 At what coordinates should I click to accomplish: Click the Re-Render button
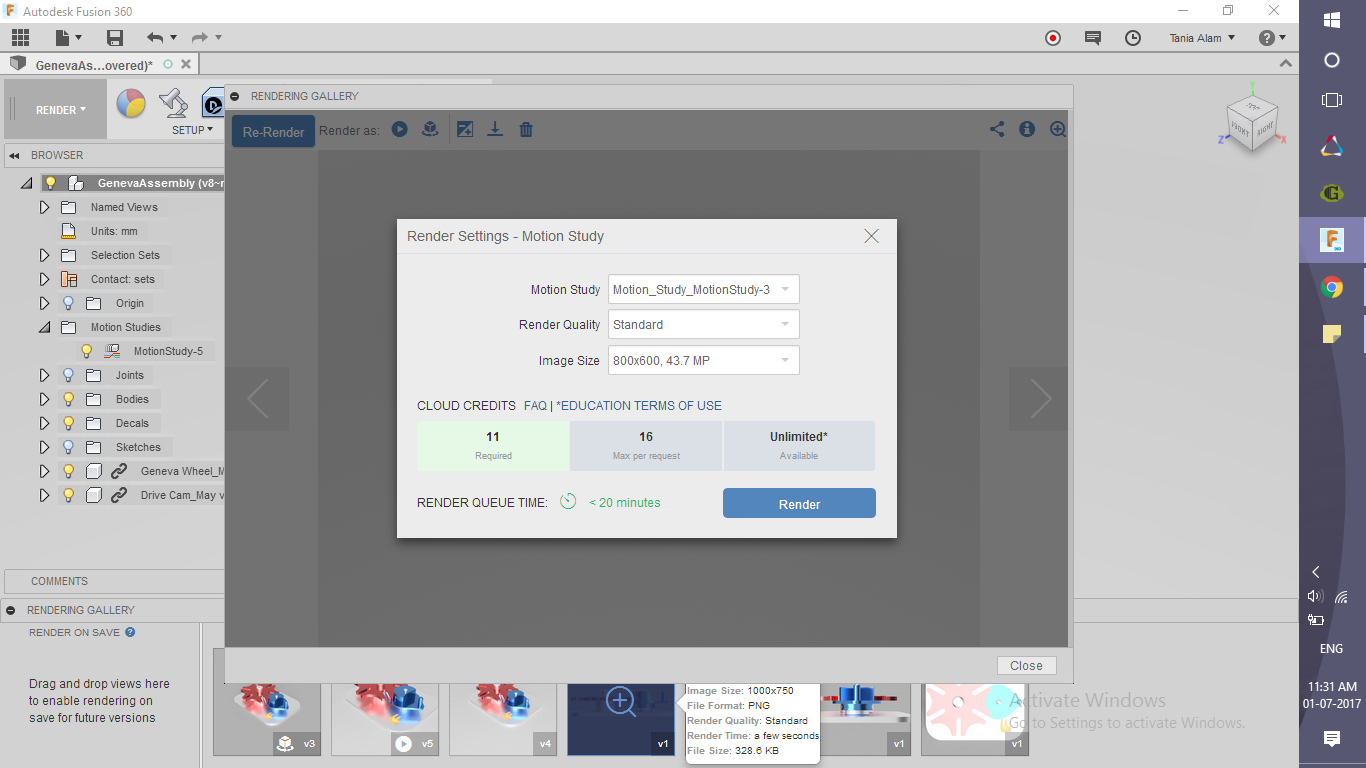[x=273, y=131]
